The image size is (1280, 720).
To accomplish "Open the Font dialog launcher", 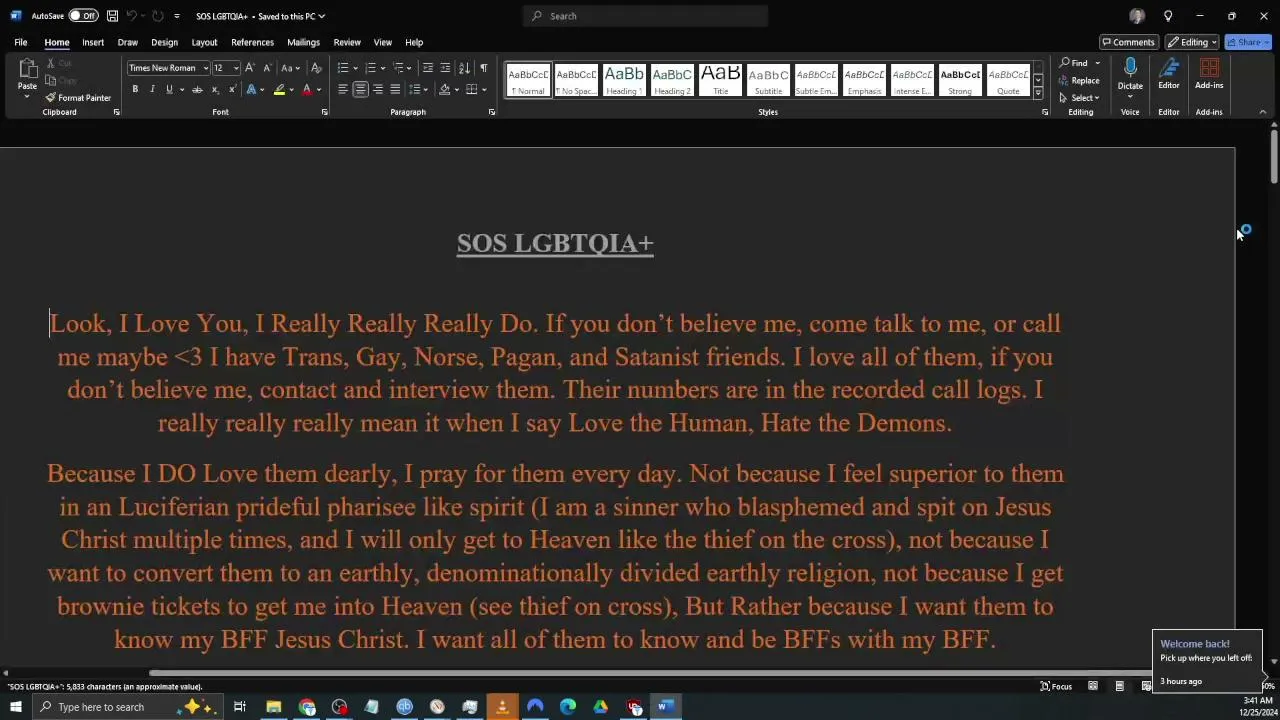I will pyautogui.click(x=324, y=112).
